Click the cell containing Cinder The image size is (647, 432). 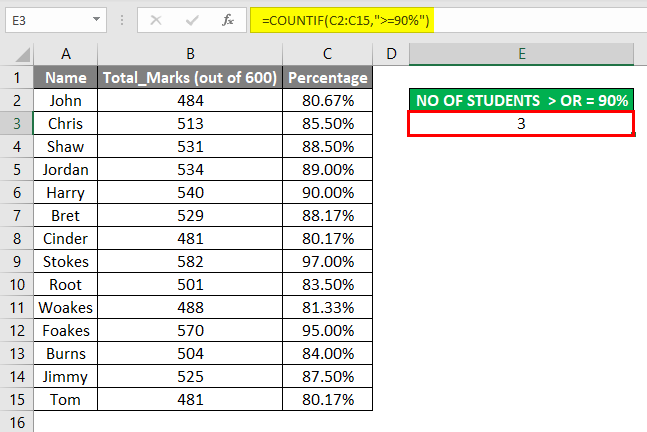pyautogui.click(x=66, y=238)
